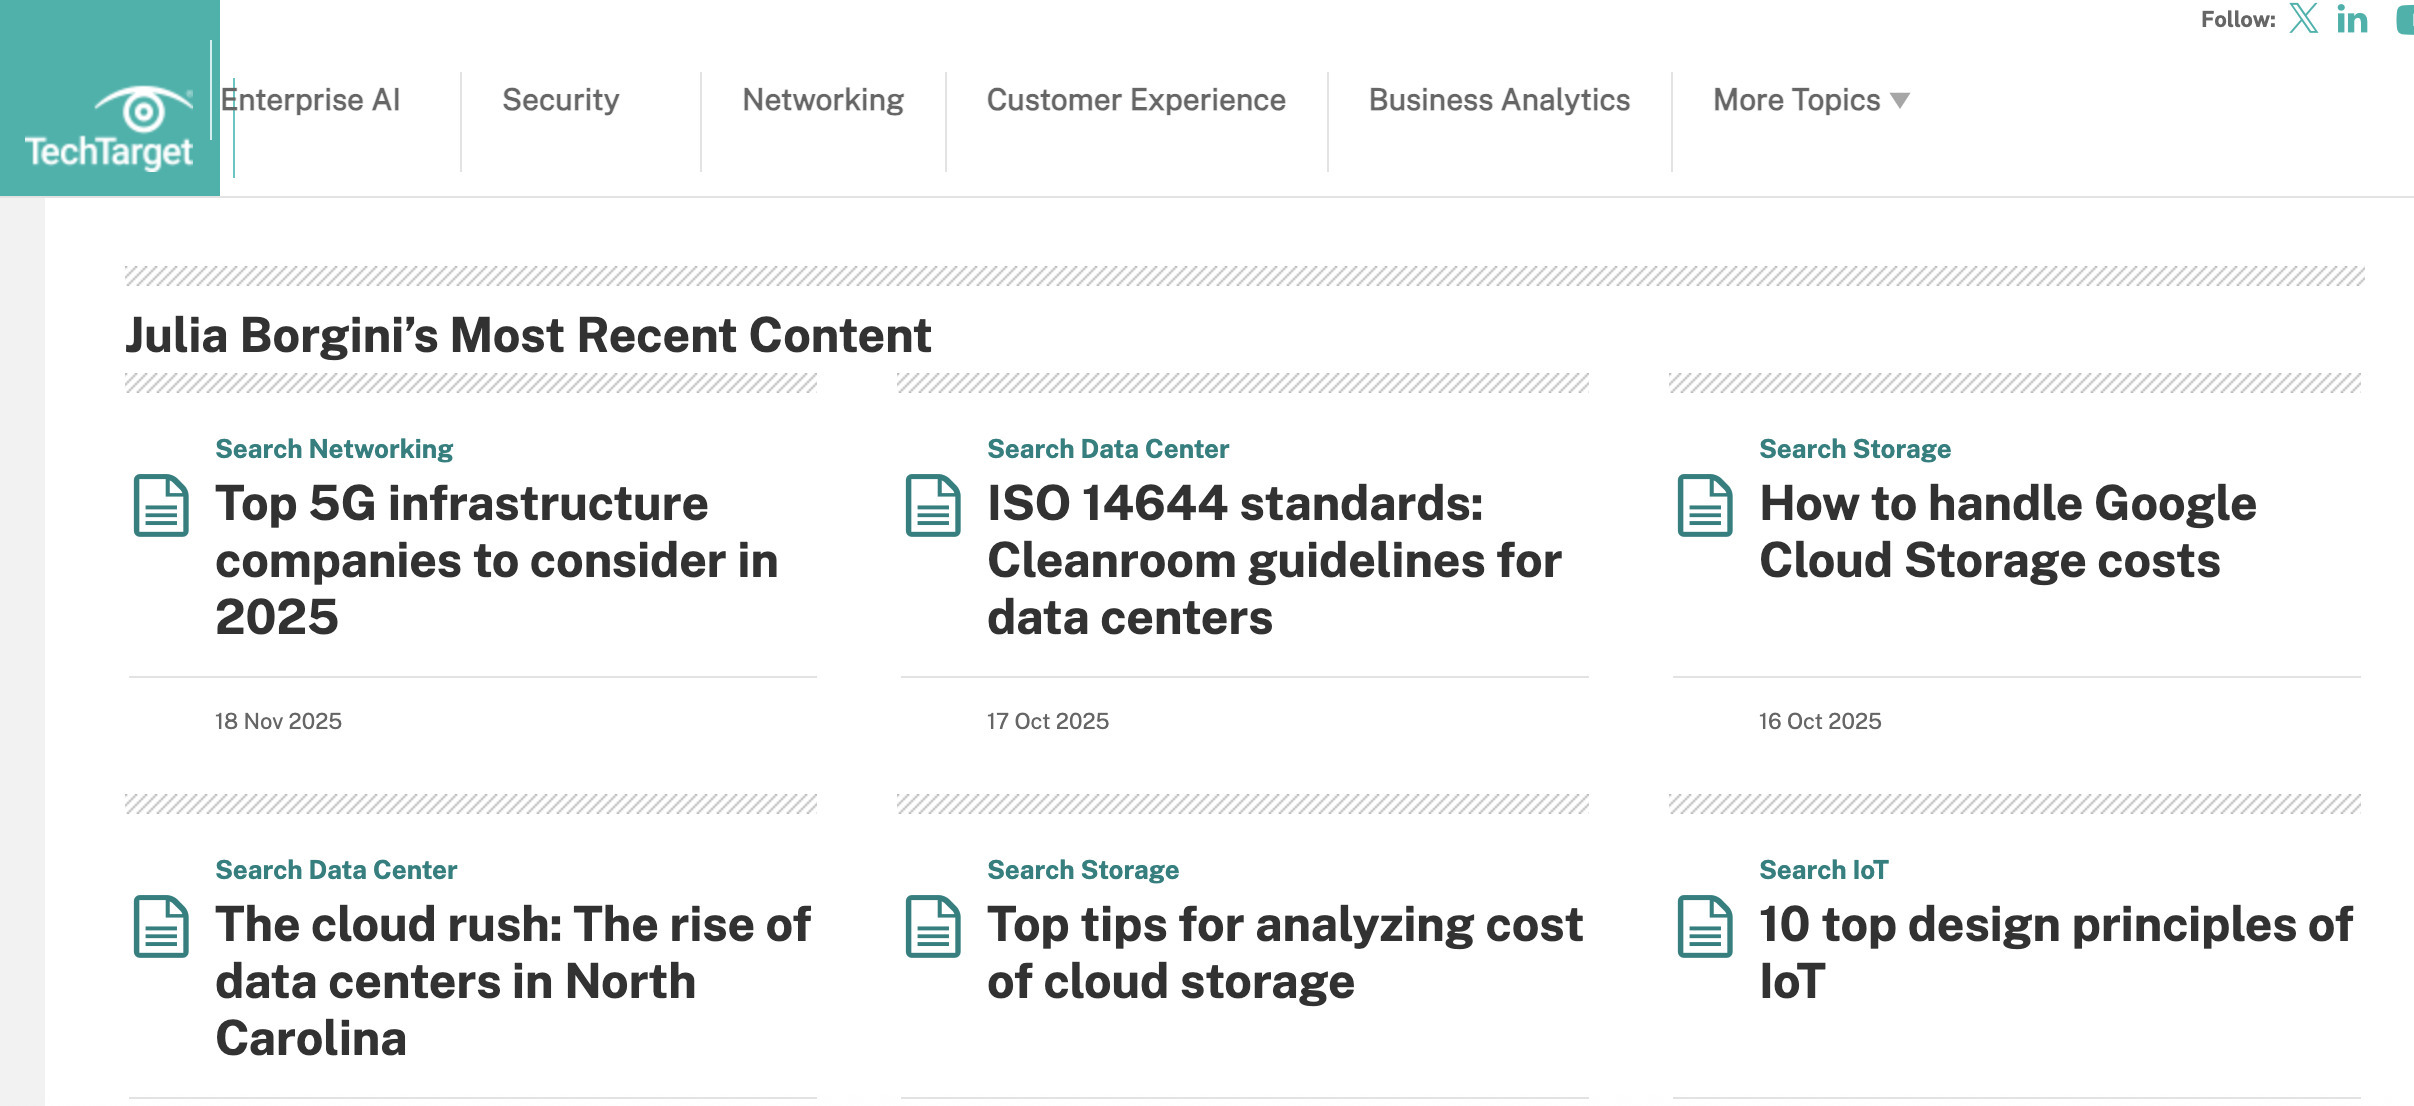Click document icon beside ISO 14644 article
The width and height of the screenshot is (2414, 1106).
pos(933,505)
